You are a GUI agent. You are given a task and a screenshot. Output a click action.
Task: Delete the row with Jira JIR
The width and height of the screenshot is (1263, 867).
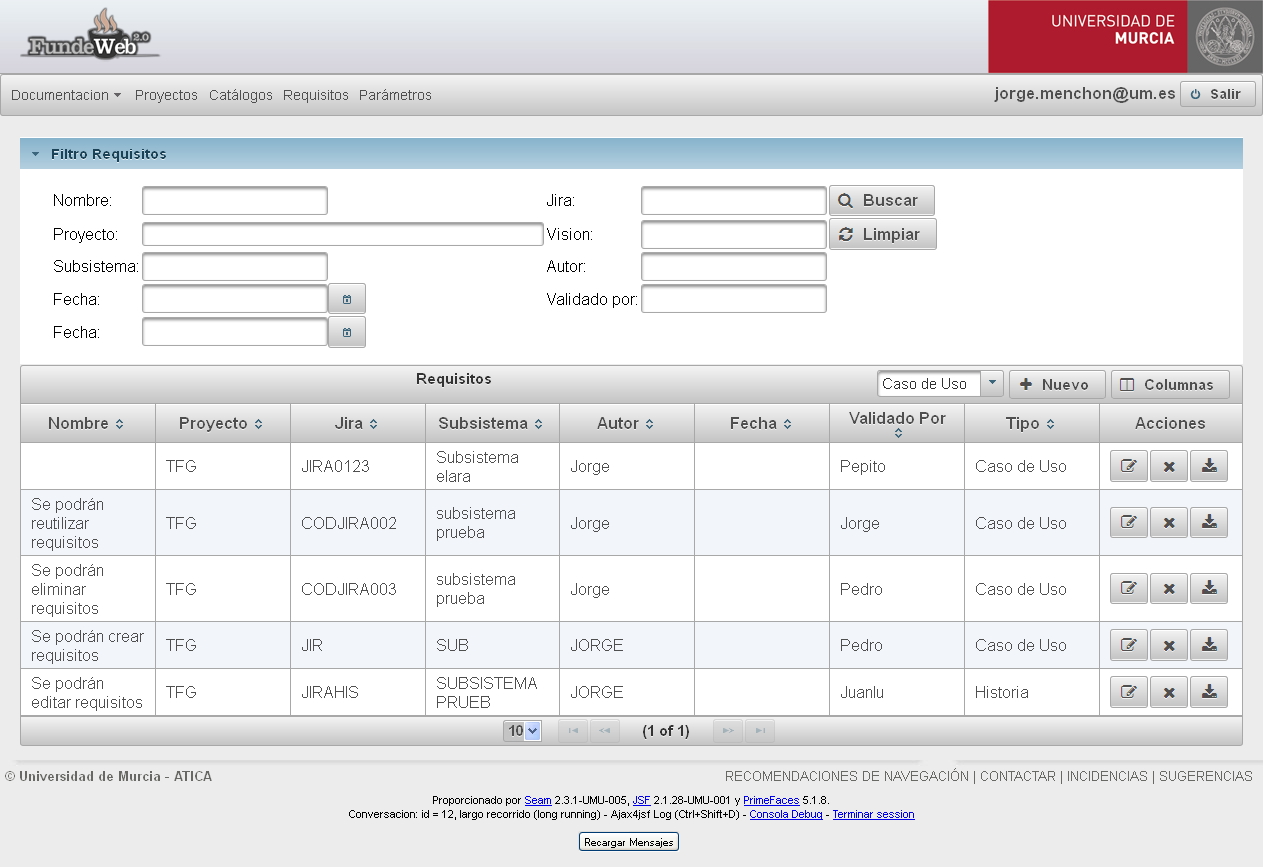click(1169, 645)
